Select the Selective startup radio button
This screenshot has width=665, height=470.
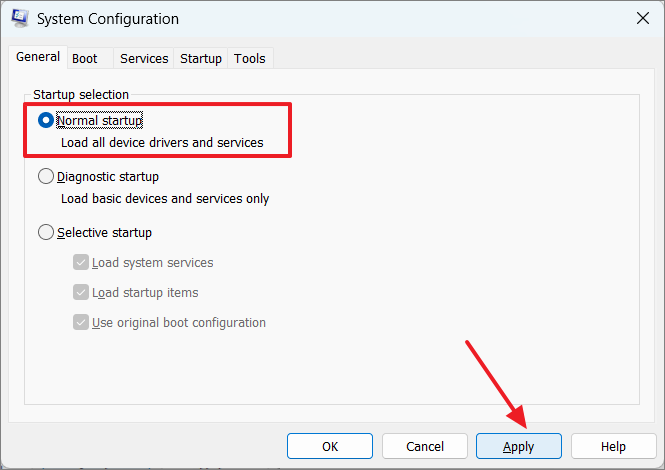tap(46, 232)
